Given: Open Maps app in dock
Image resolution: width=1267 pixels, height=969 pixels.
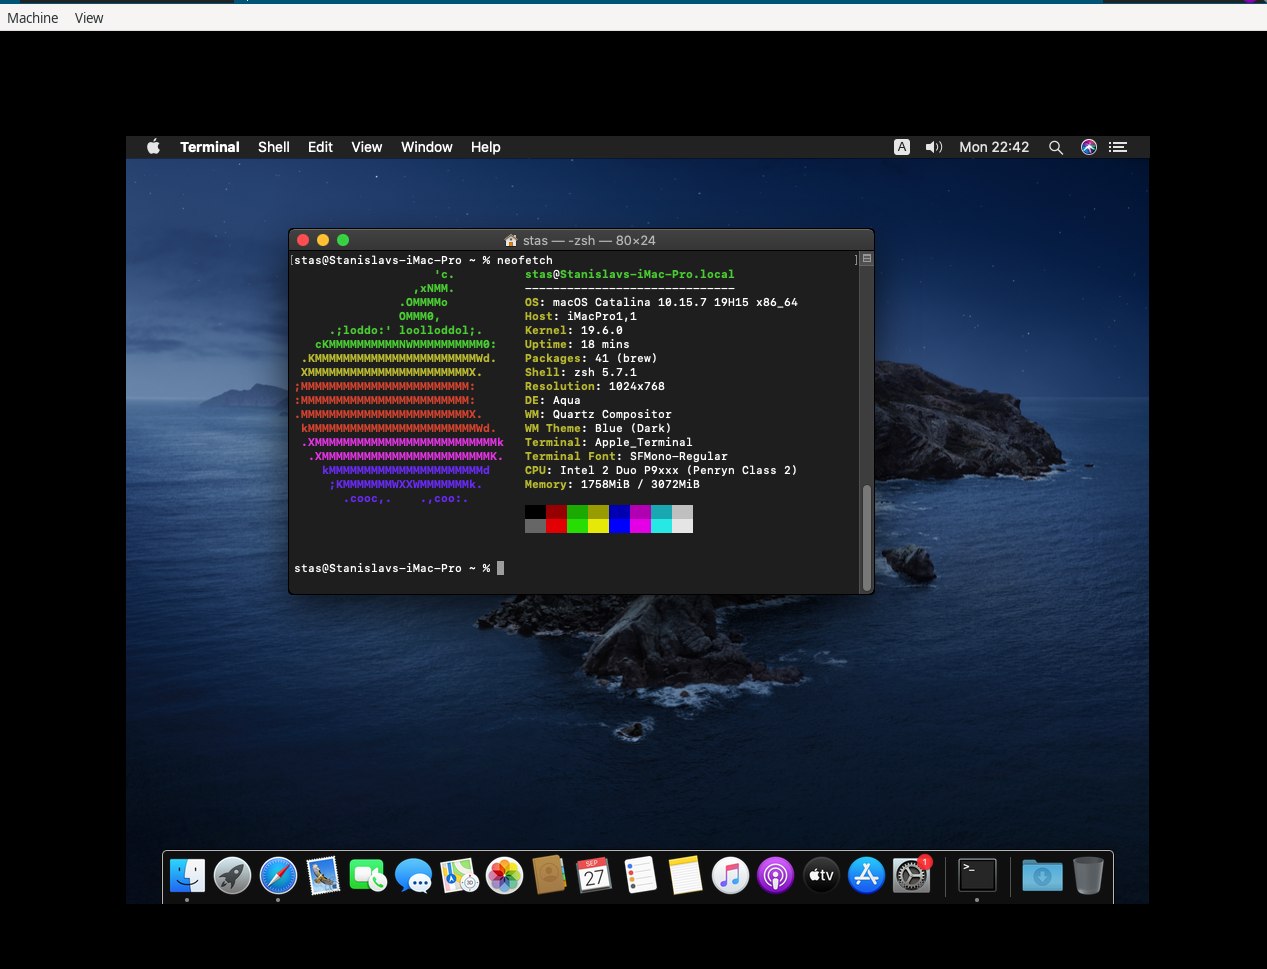Looking at the screenshot, I should pos(459,876).
